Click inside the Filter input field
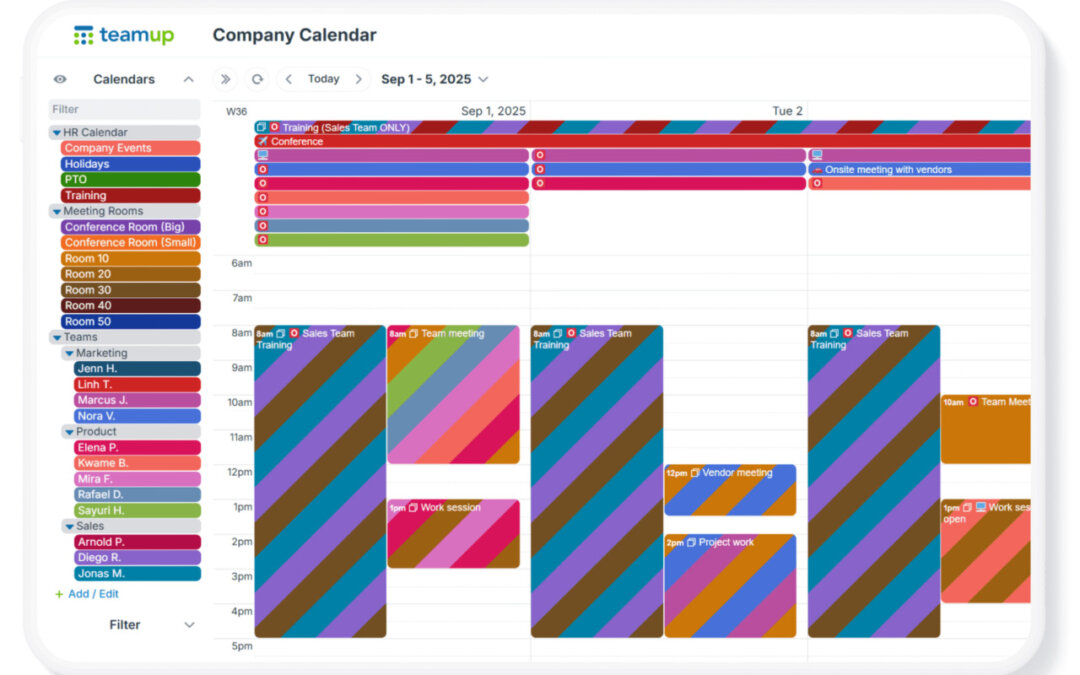The height and width of the screenshot is (675, 1080). tap(124, 108)
